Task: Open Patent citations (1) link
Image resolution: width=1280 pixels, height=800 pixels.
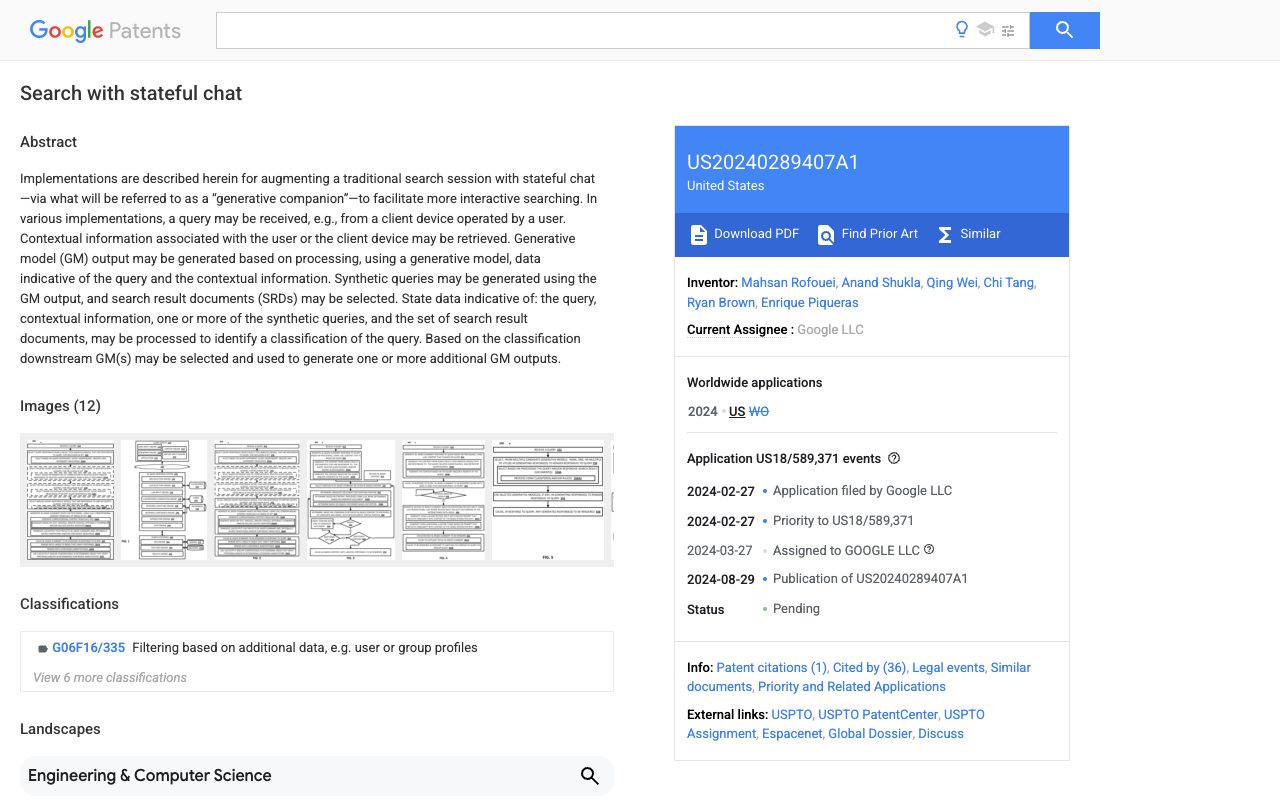Action: coord(772,667)
